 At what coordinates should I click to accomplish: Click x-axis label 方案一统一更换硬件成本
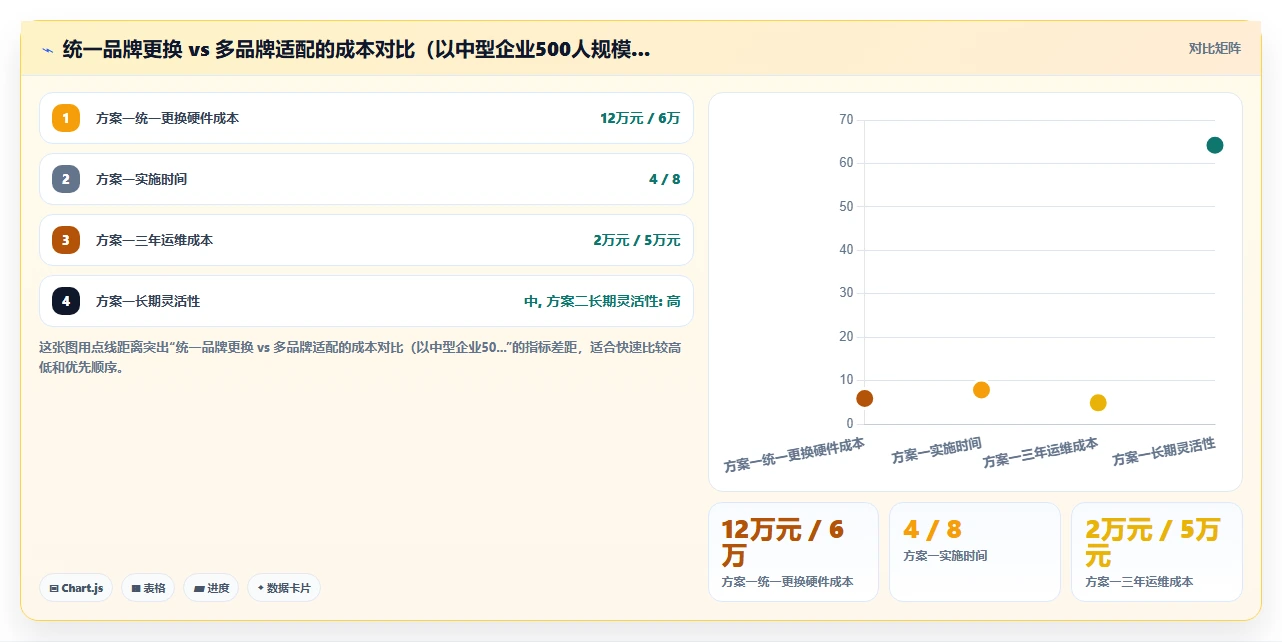(x=795, y=455)
